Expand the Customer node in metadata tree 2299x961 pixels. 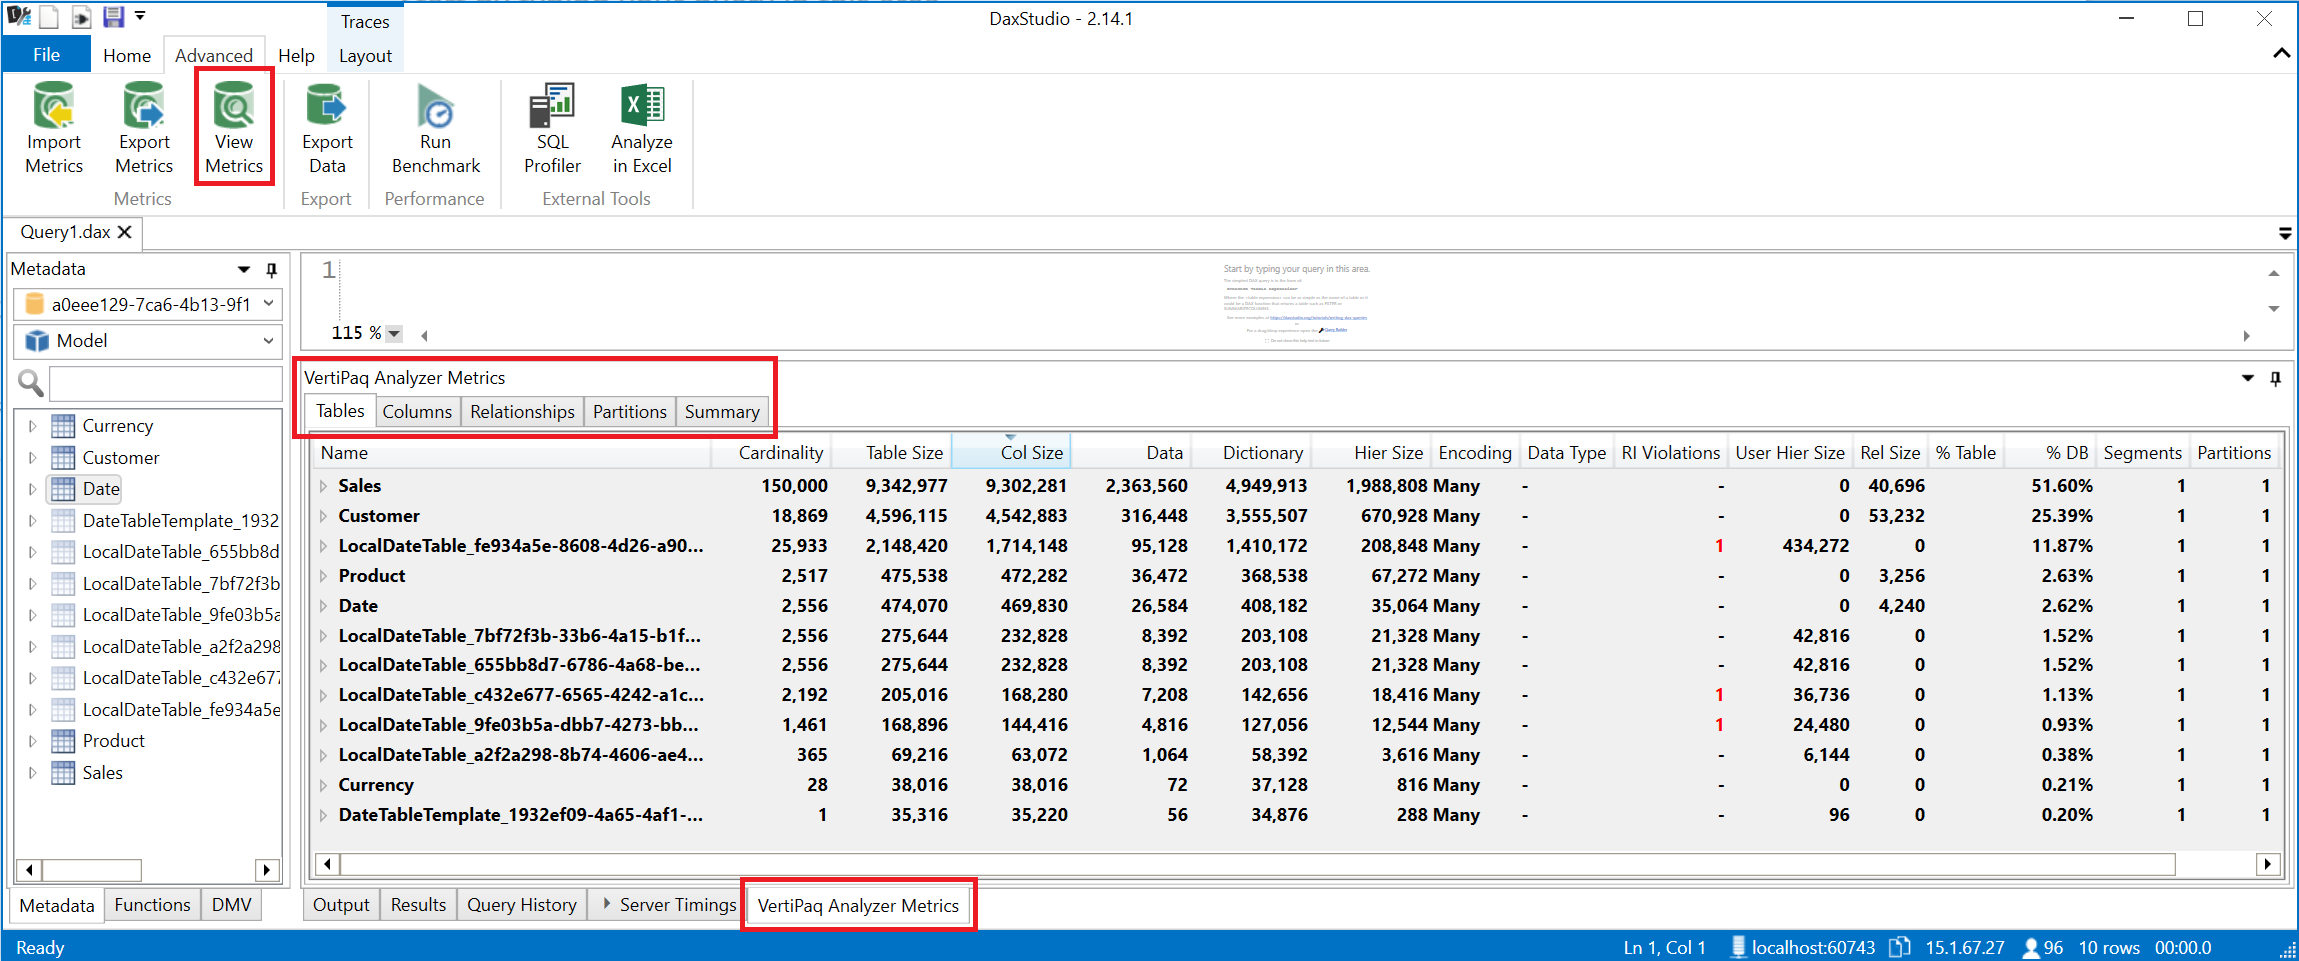click(x=32, y=458)
